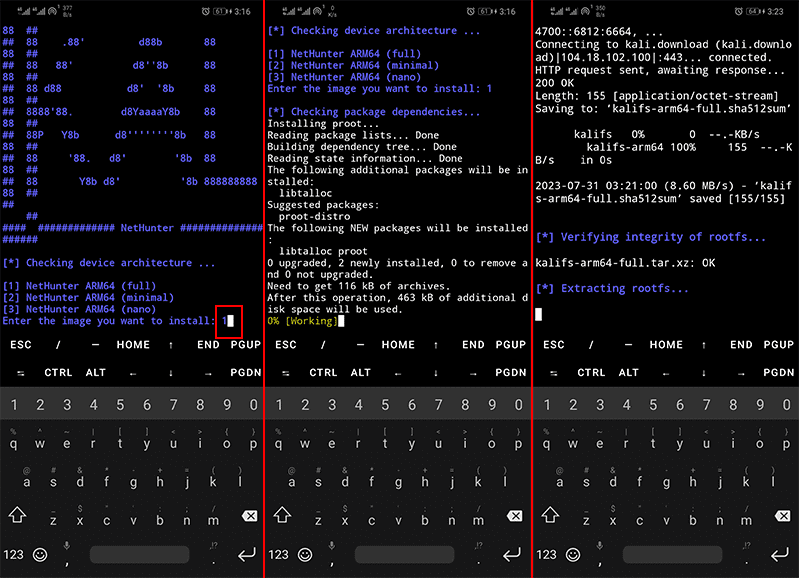Tap HOME extra key on '0% [Working]' phone
The height and width of the screenshot is (578, 800).
click(x=398, y=345)
